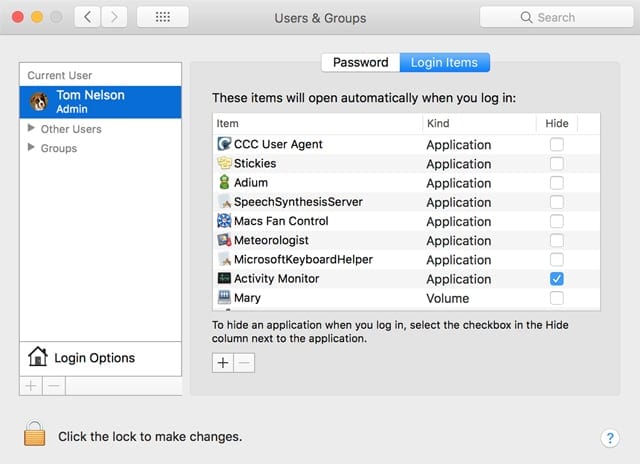Select the Stickies app icon
This screenshot has width=640, height=464.
(225, 163)
